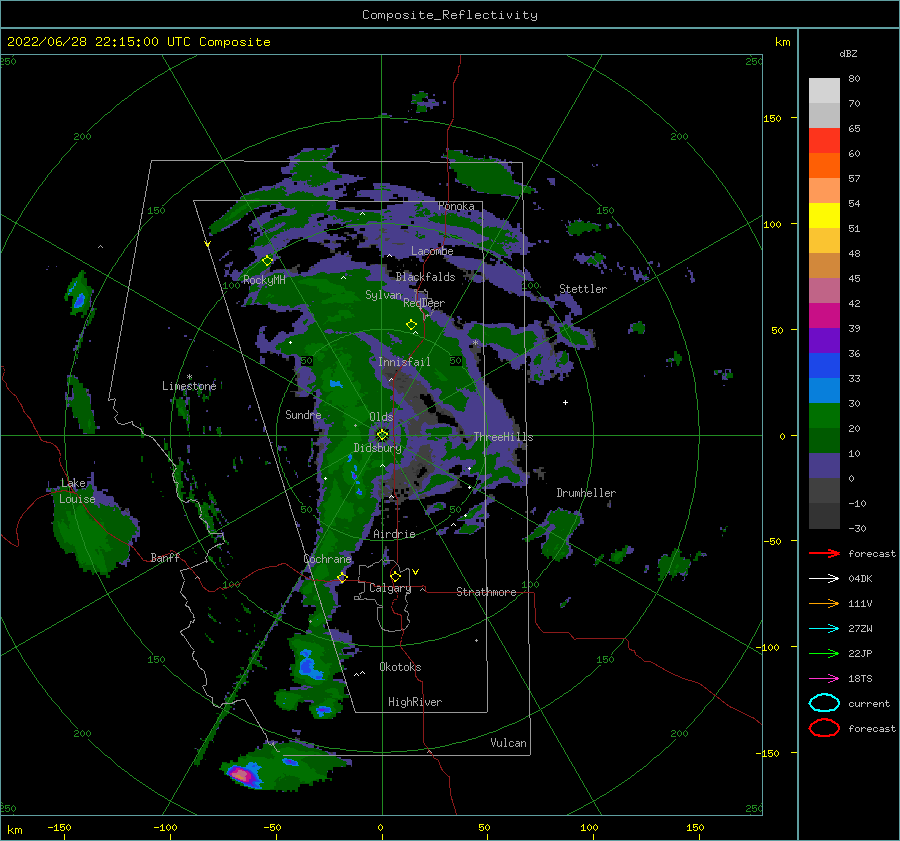
Task: Click the bright green 30–20 dBZ swatch
Action: (x=824, y=416)
